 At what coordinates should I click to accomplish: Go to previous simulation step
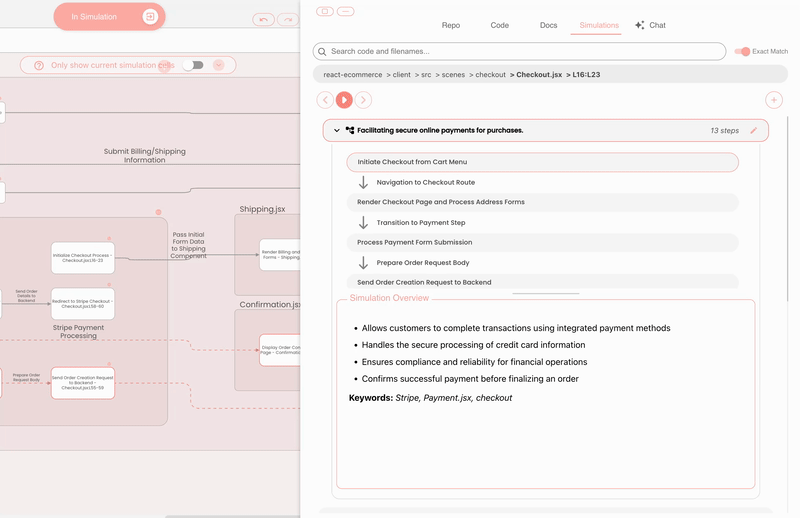point(325,100)
